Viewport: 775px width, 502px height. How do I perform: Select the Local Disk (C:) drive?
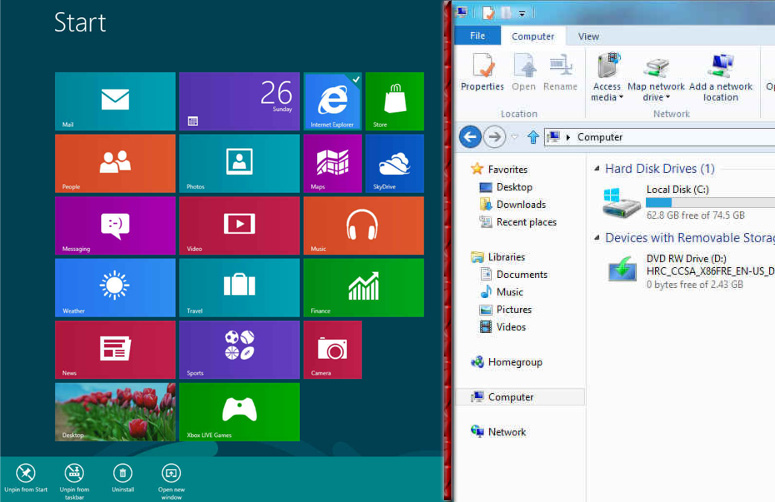click(688, 202)
